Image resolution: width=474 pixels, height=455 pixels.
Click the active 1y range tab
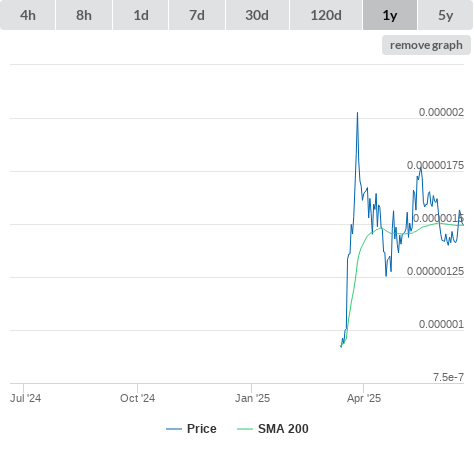coord(390,15)
